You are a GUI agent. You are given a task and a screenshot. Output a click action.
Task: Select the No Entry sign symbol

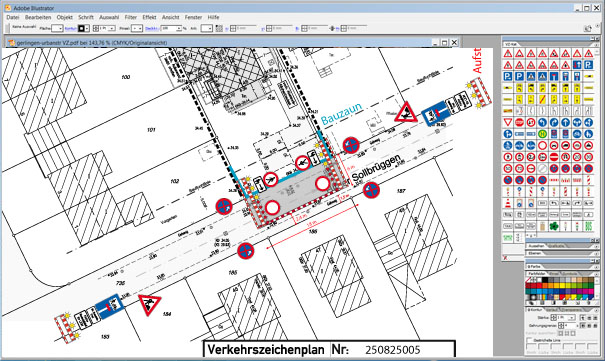[554, 157]
